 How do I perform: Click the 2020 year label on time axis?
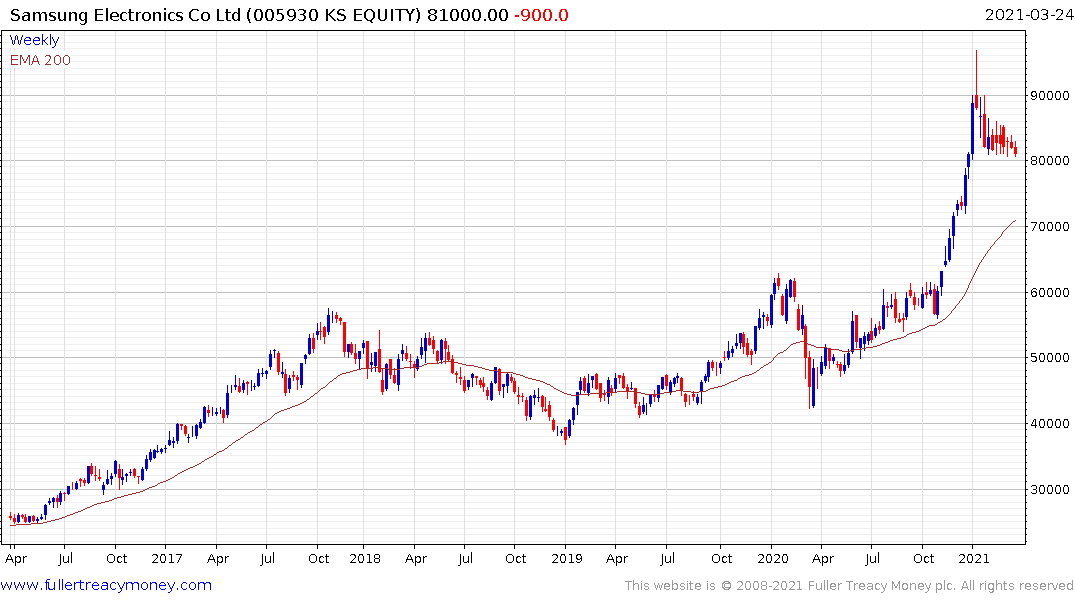click(x=773, y=558)
